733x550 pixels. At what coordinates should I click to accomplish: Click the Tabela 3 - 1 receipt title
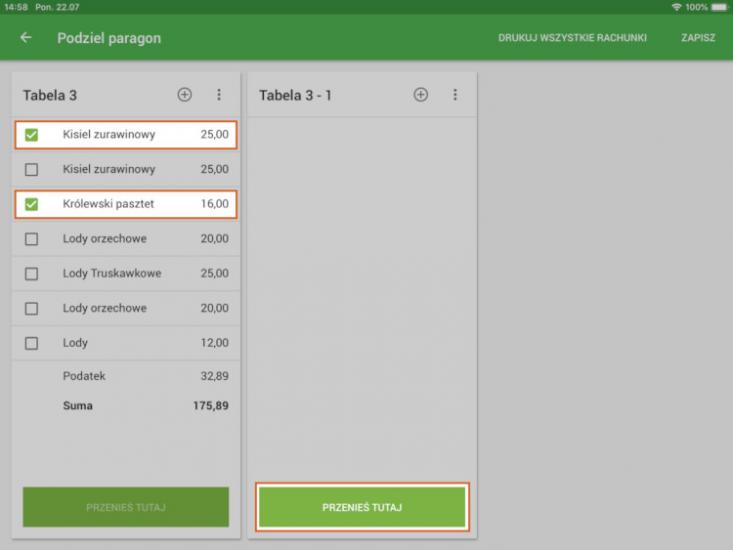[x=295, y=95]
